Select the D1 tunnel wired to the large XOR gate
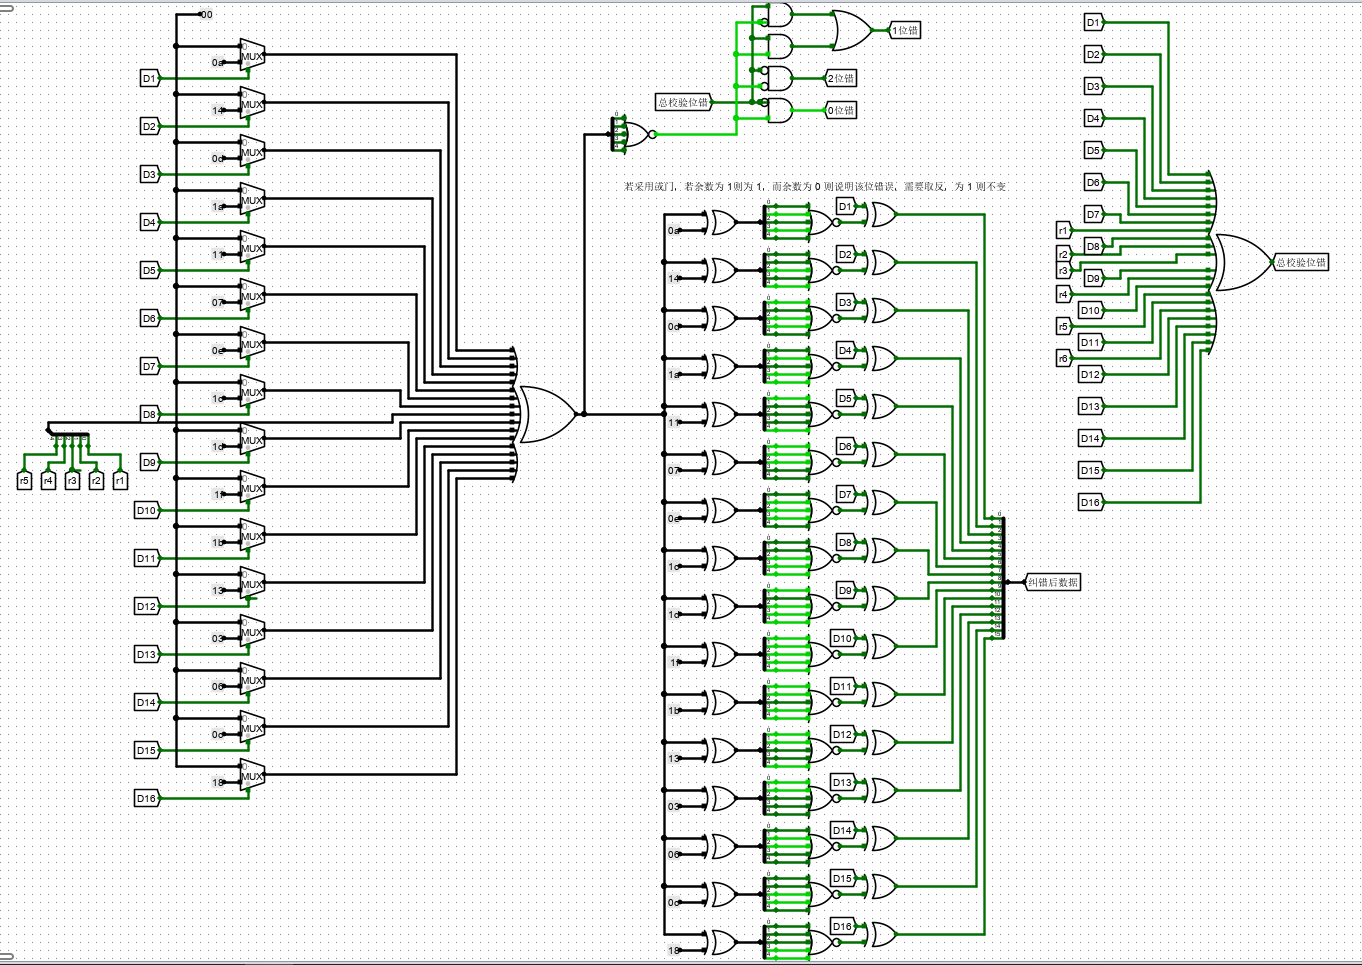This screenshot has height=965, width=1362. [1093, 22]
